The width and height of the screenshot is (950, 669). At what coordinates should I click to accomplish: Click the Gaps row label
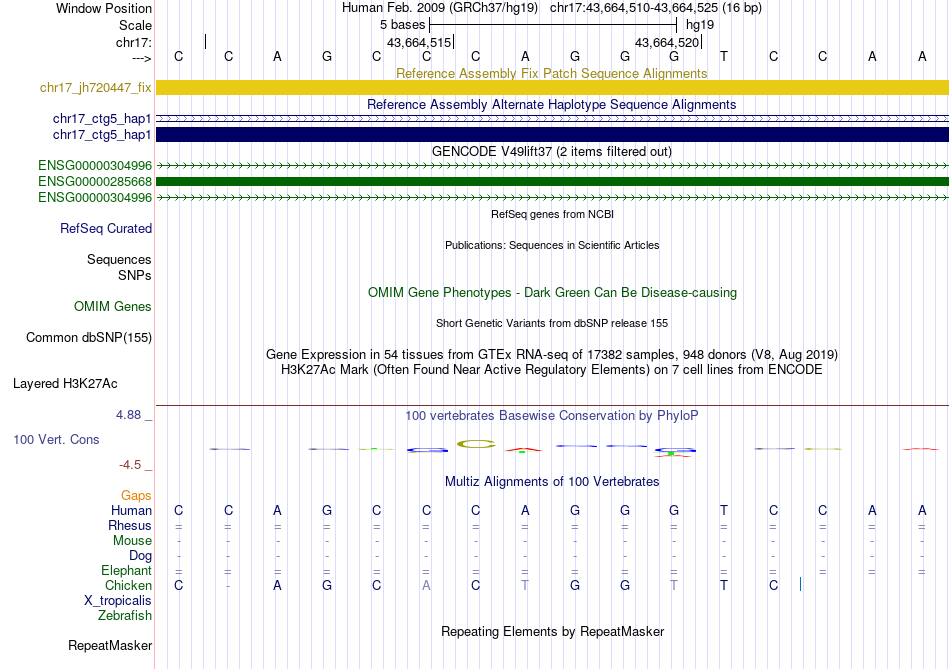(x=136, y=496)
